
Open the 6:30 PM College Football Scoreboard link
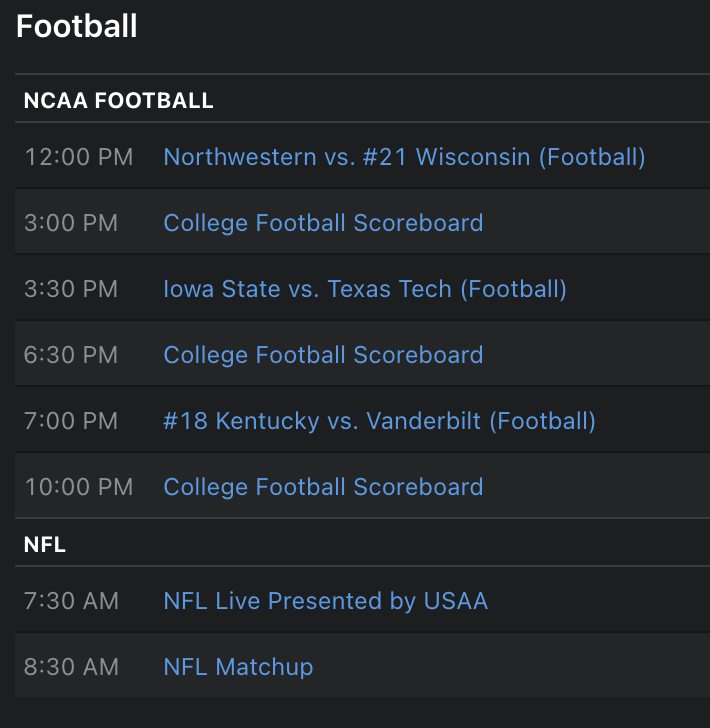point(323,355)
